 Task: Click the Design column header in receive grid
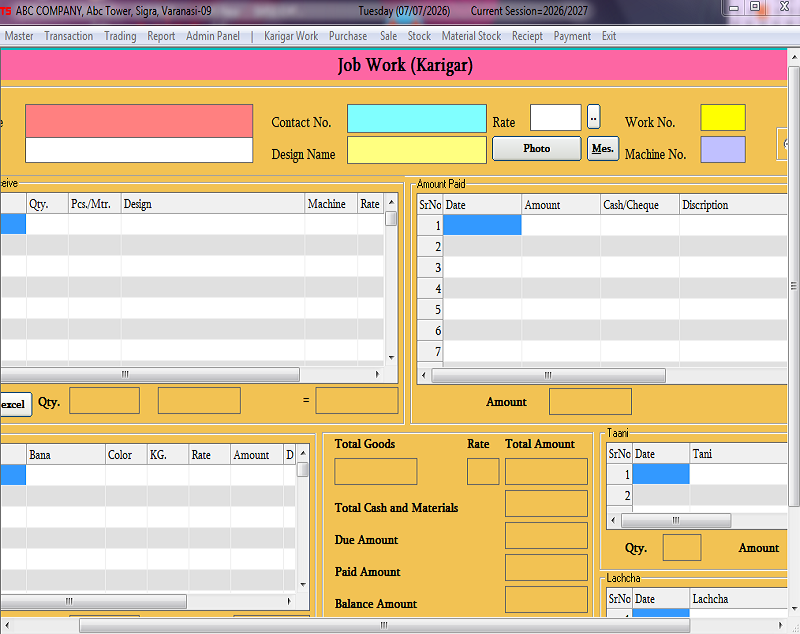tap(213, 204)
